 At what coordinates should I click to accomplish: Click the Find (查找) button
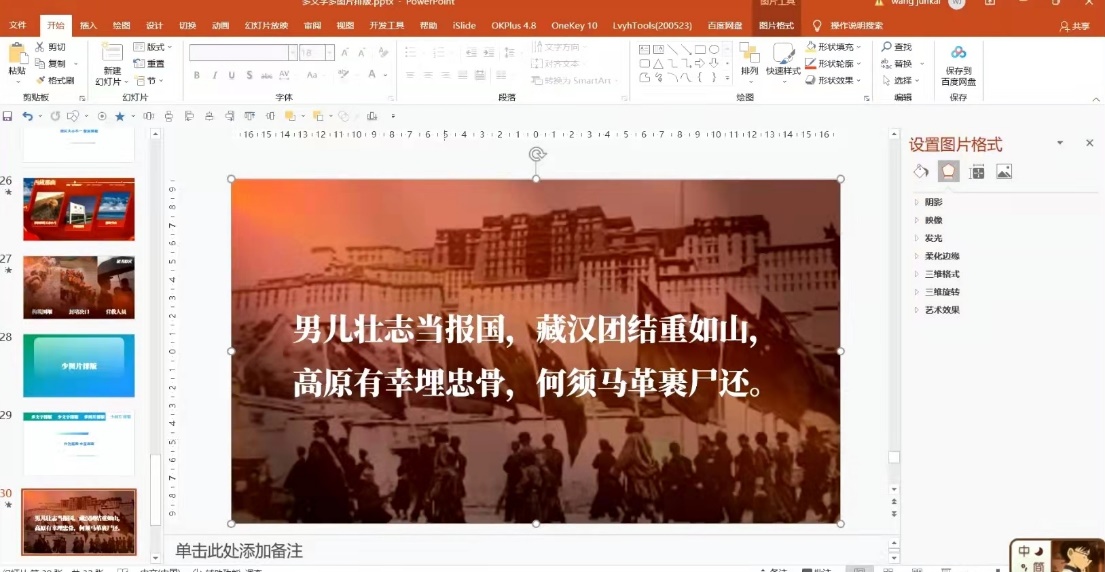(x=897, y=47)
